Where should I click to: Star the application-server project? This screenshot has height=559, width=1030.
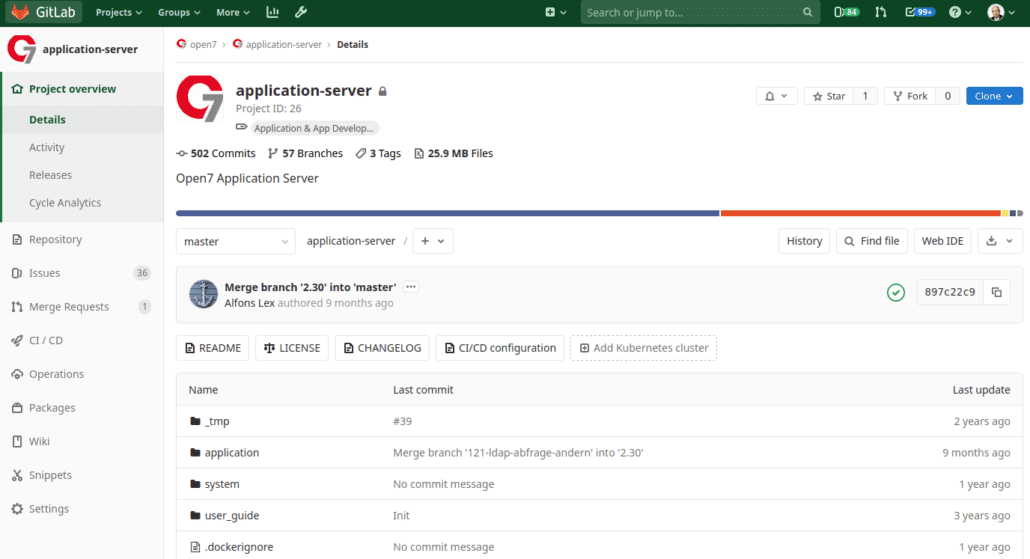coord(829,96)
